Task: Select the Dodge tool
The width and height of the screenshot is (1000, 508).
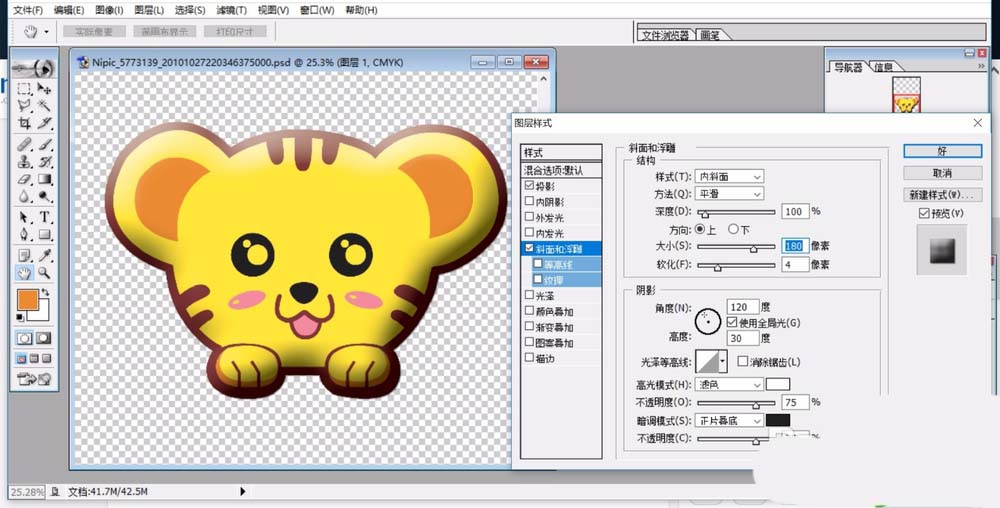Action: coord(44,196)
